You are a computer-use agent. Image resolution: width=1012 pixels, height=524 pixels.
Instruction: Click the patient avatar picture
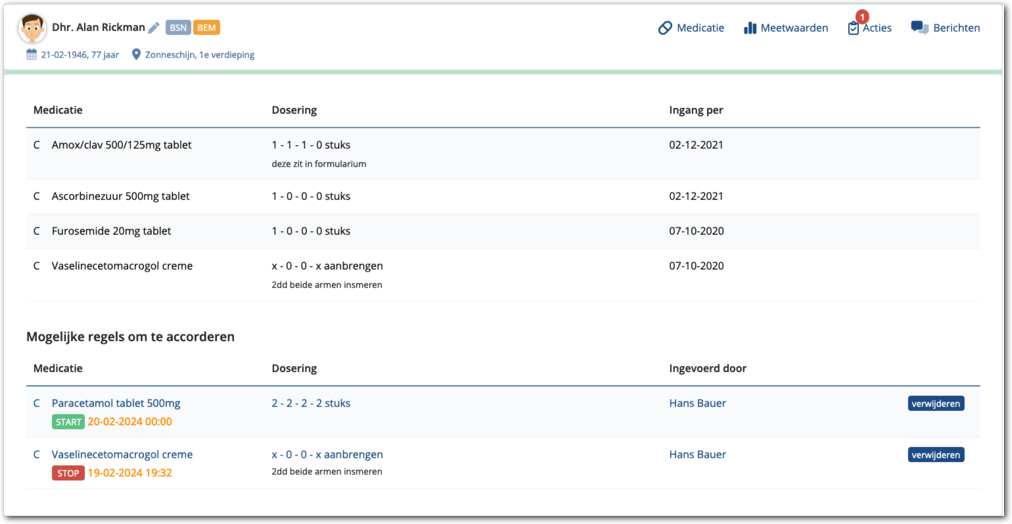pyautogui.click(x=31, y=29)
